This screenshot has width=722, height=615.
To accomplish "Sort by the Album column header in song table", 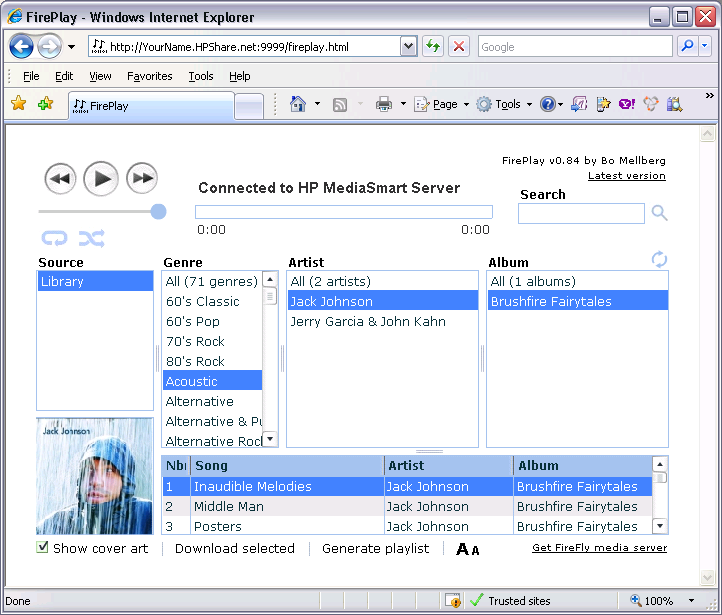I will tap(583, 466).
